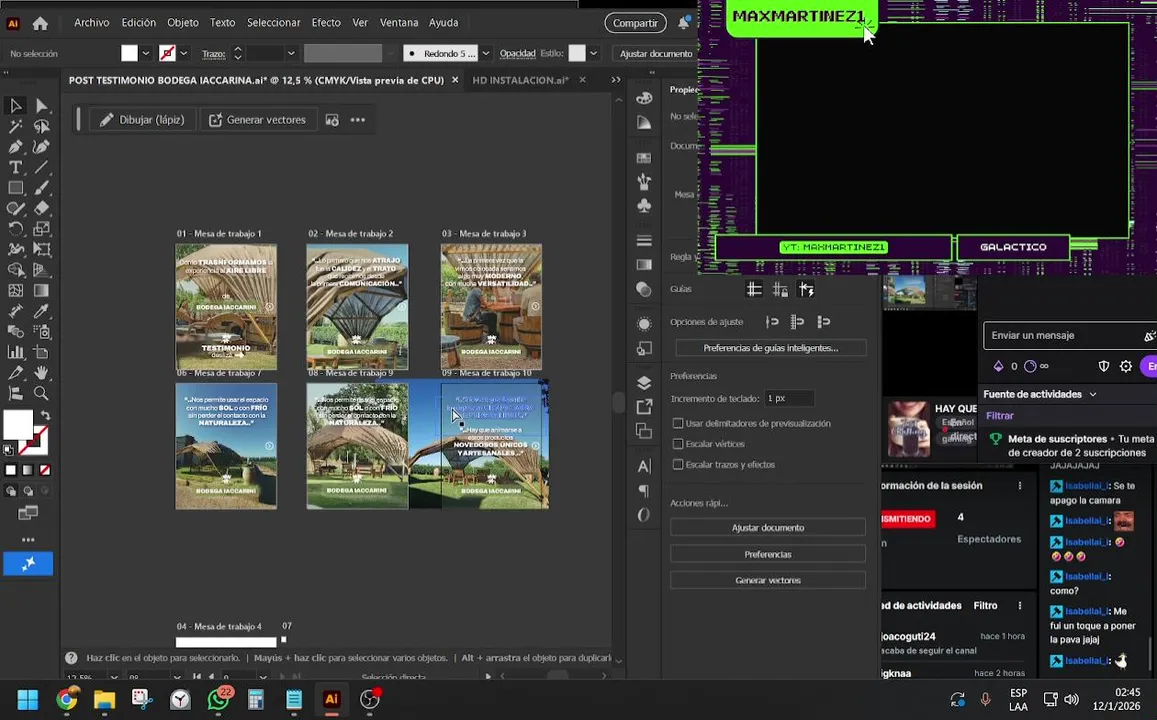Select the Scale tool

[x=41, y=229]
